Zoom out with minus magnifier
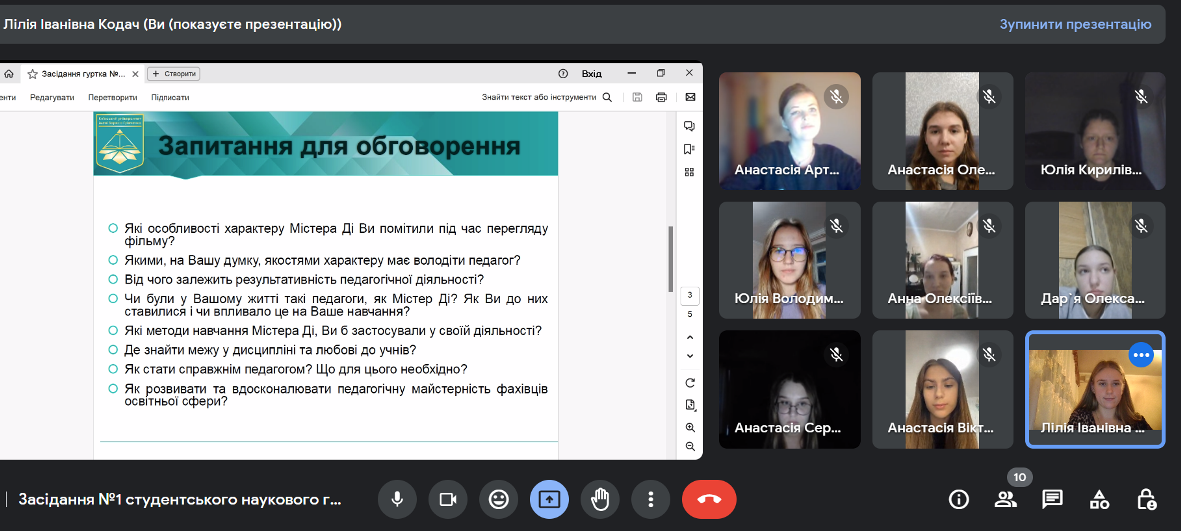This screenshot has width=1181, height=531. (690, 447)
